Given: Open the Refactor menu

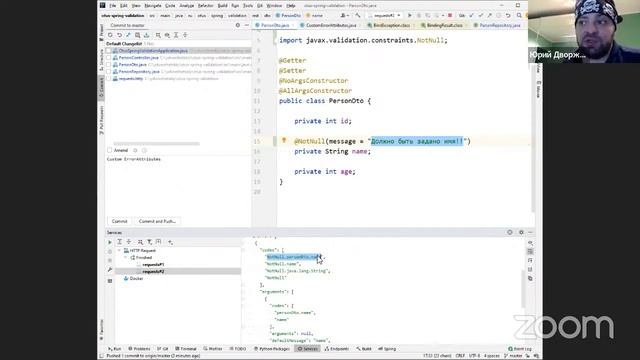Looking at the screenshot, I should (x=205, y=6).
